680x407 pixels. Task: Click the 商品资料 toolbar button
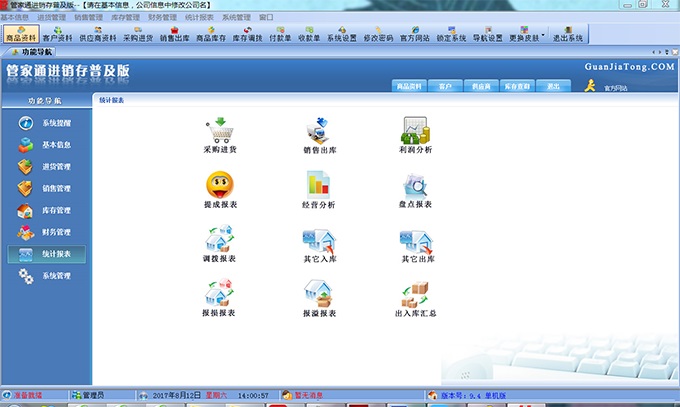point(21,34)
